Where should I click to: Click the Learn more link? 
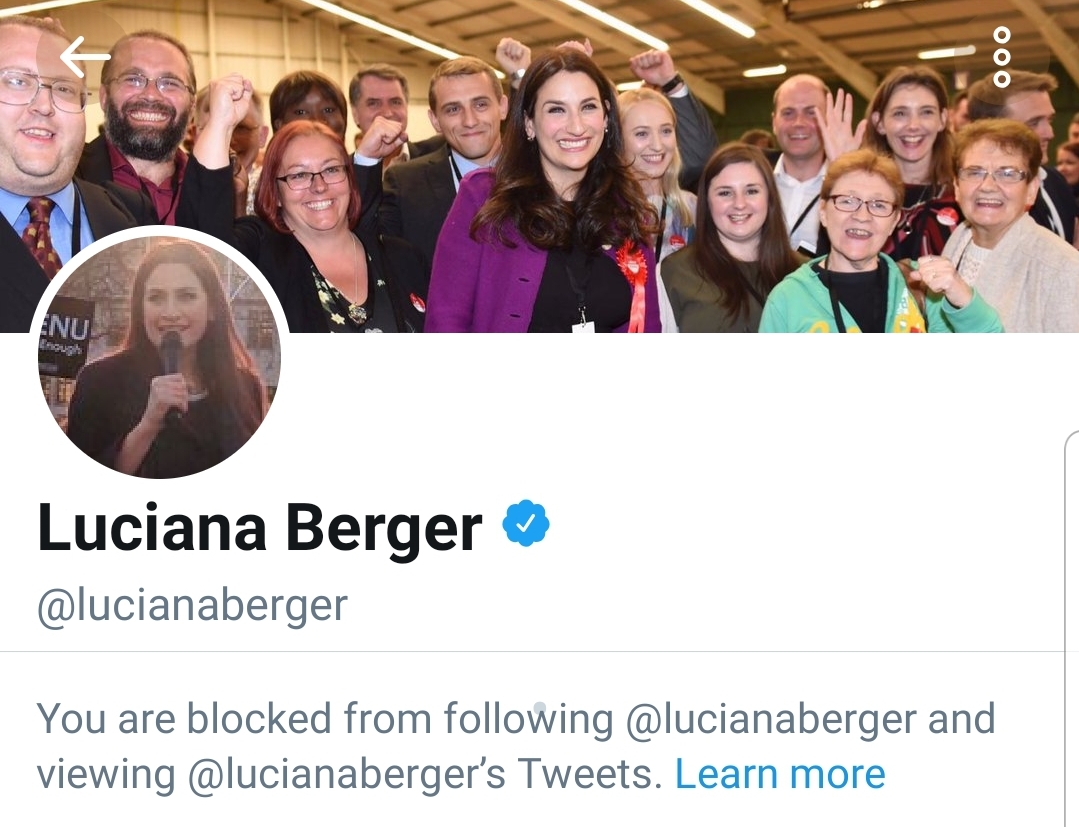(780, 774)
